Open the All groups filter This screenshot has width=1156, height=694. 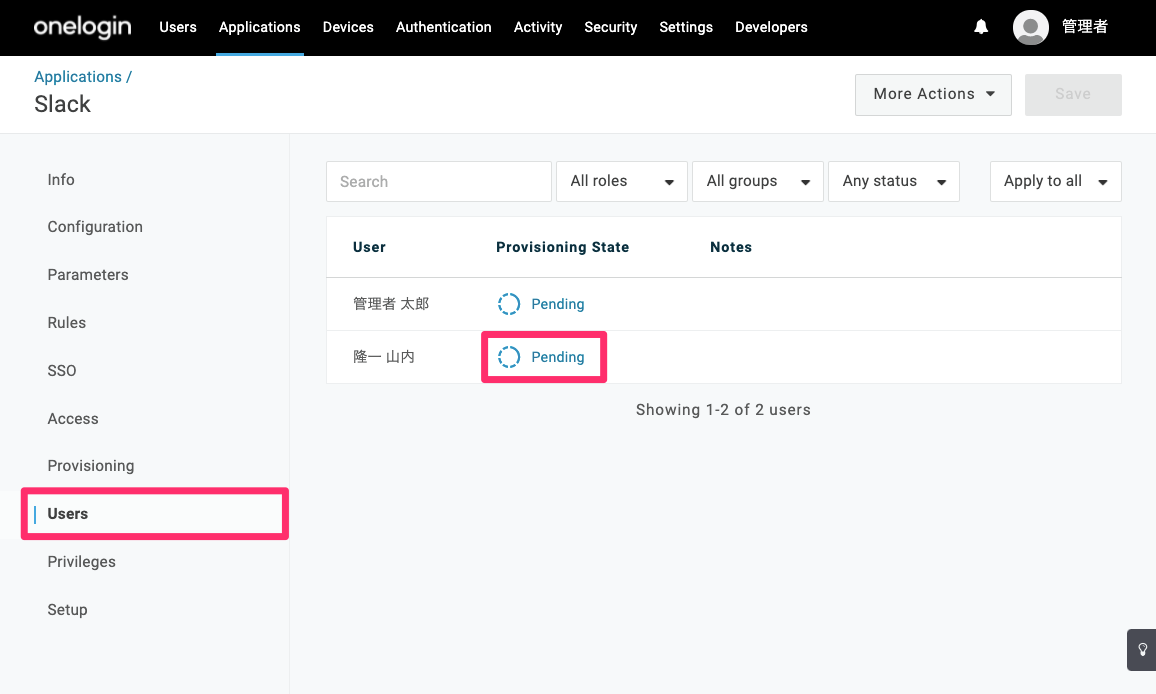point(757,181)
